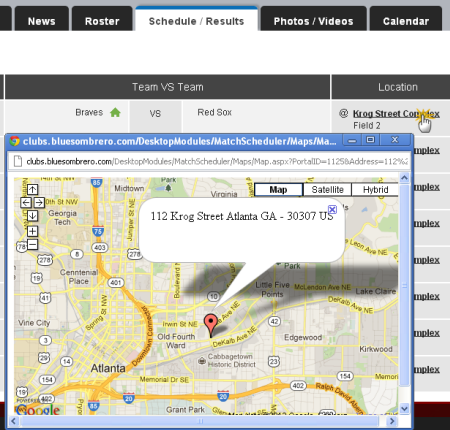450x430 pixels.
Task: Maximize the map popup window
Action: tap(370, 140)
